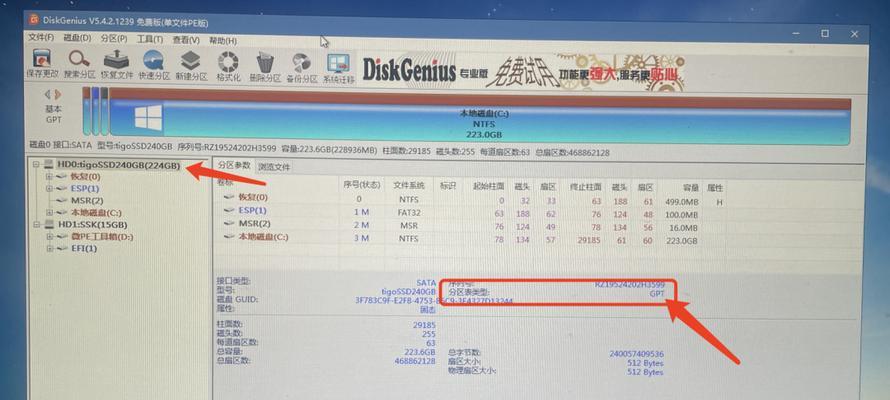
Task: Click the HD1 disk drive icon in tree
Action: (x=49, y=225)
